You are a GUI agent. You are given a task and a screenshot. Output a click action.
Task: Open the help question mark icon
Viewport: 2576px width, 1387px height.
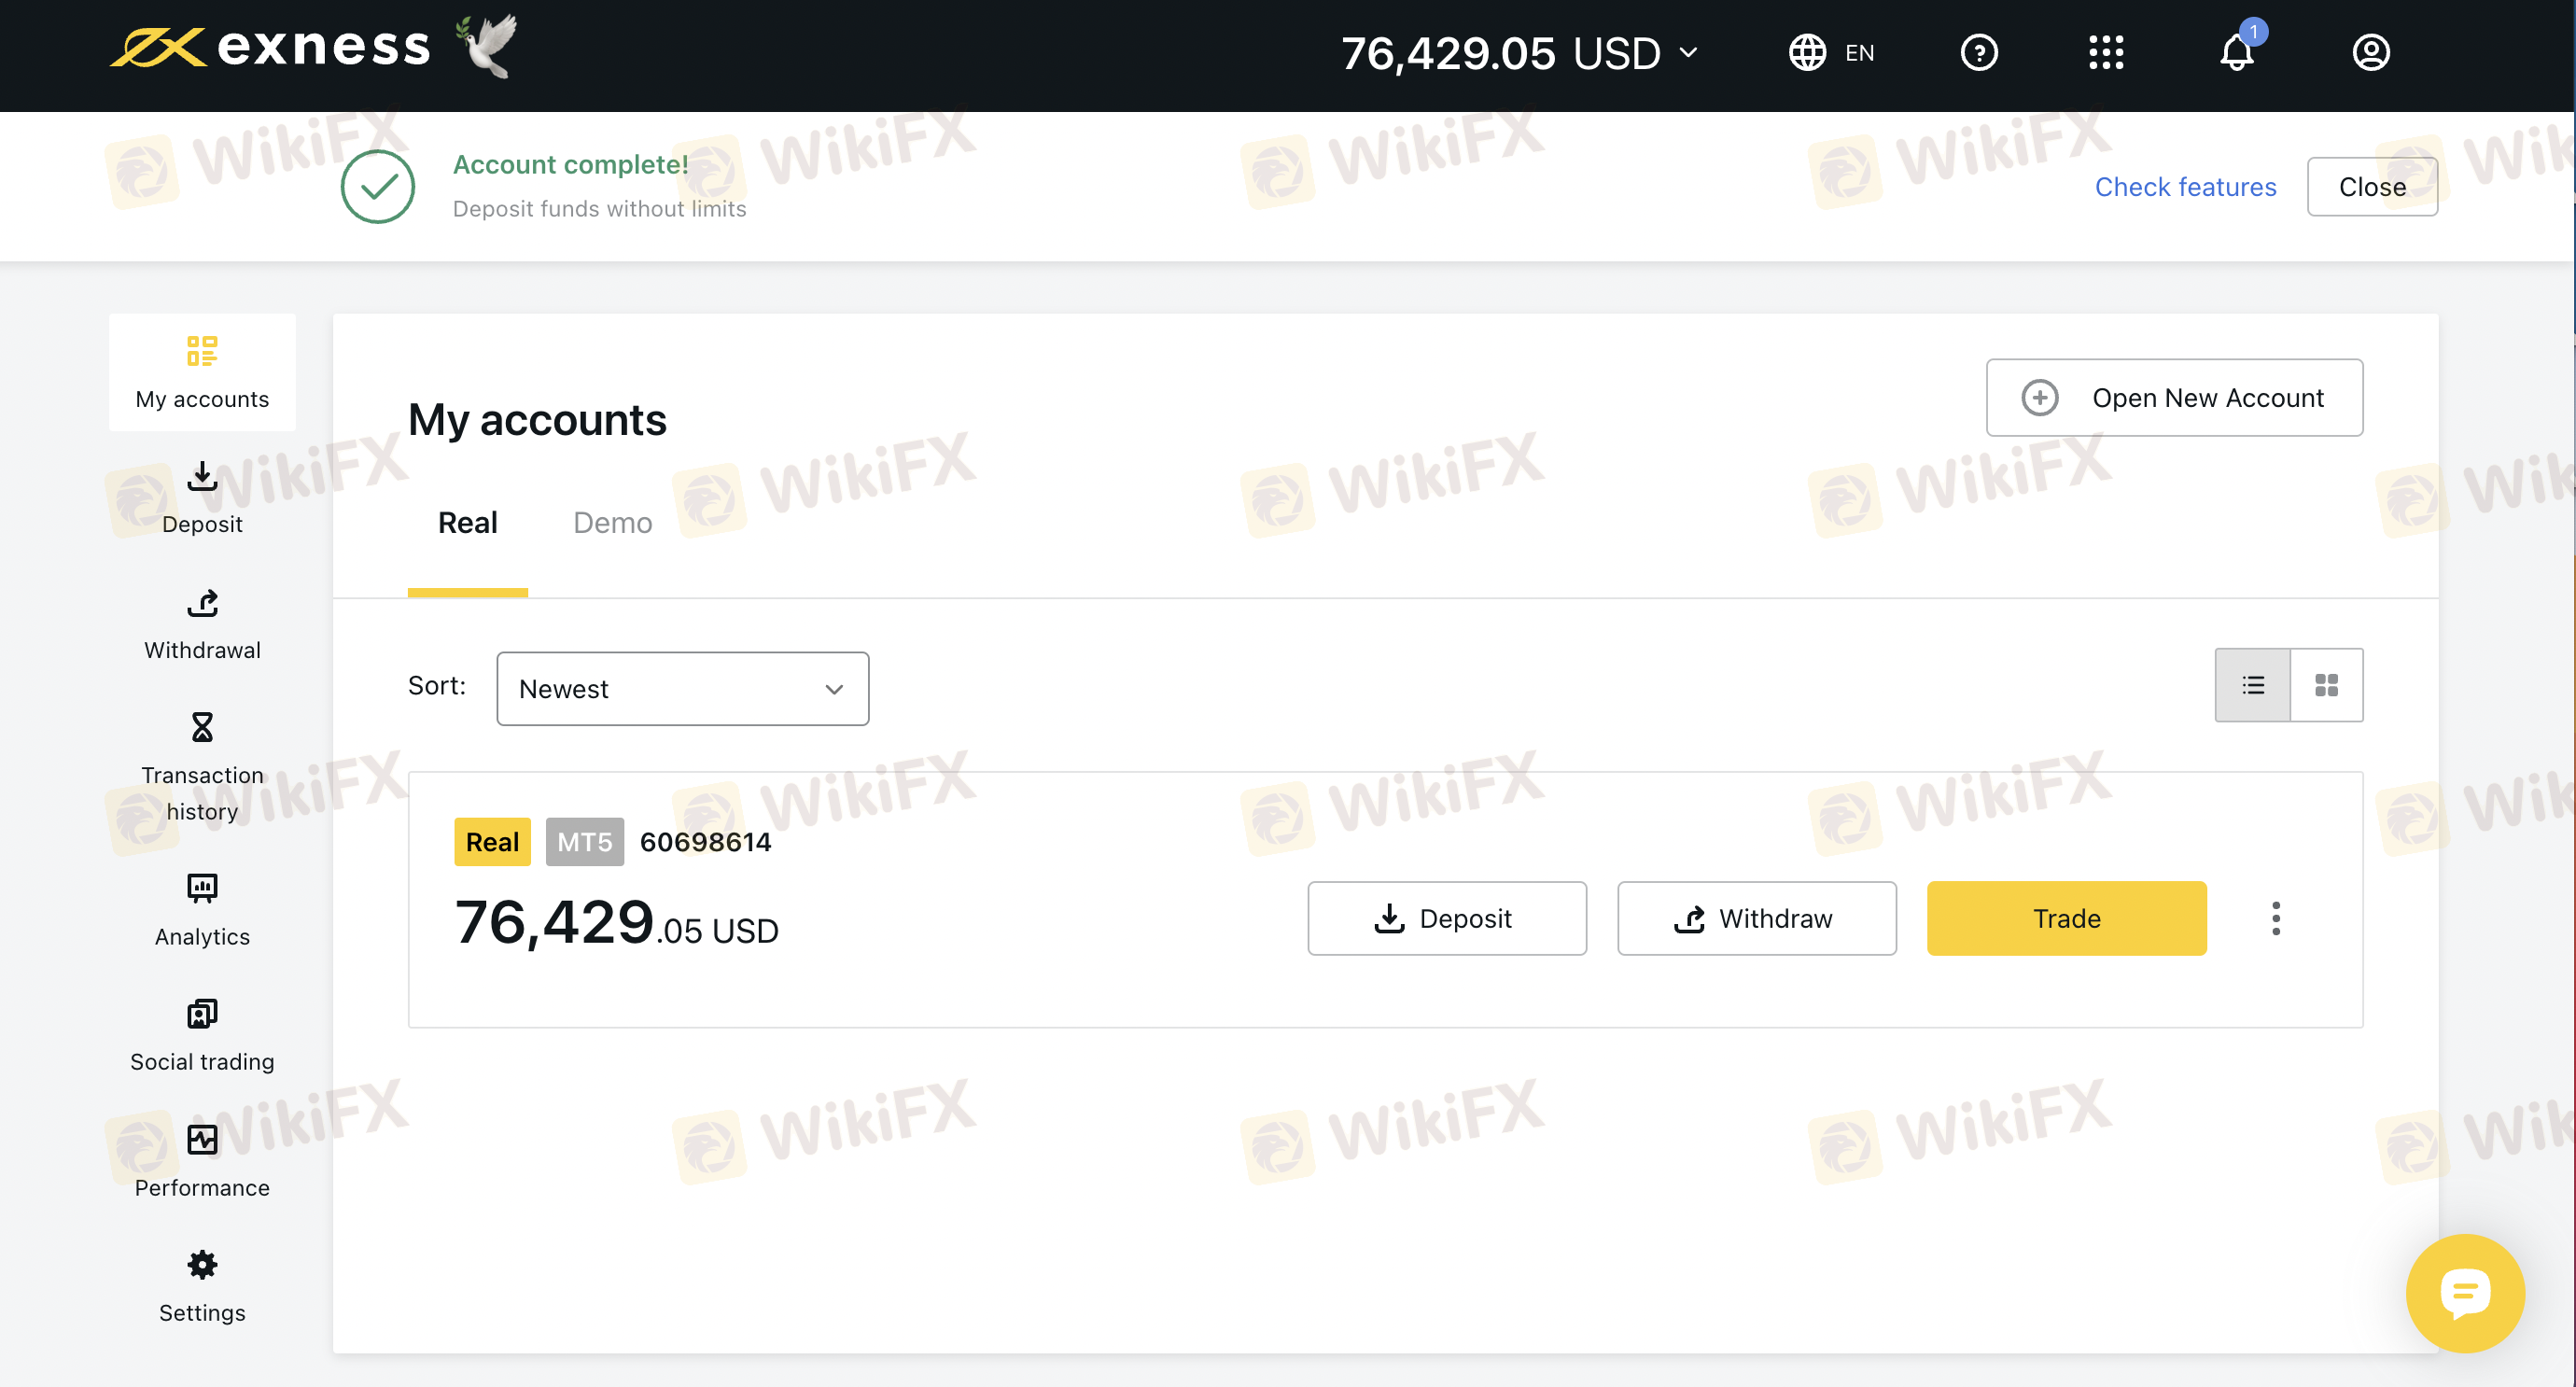pyautogui.click(x=1979, y=53)
